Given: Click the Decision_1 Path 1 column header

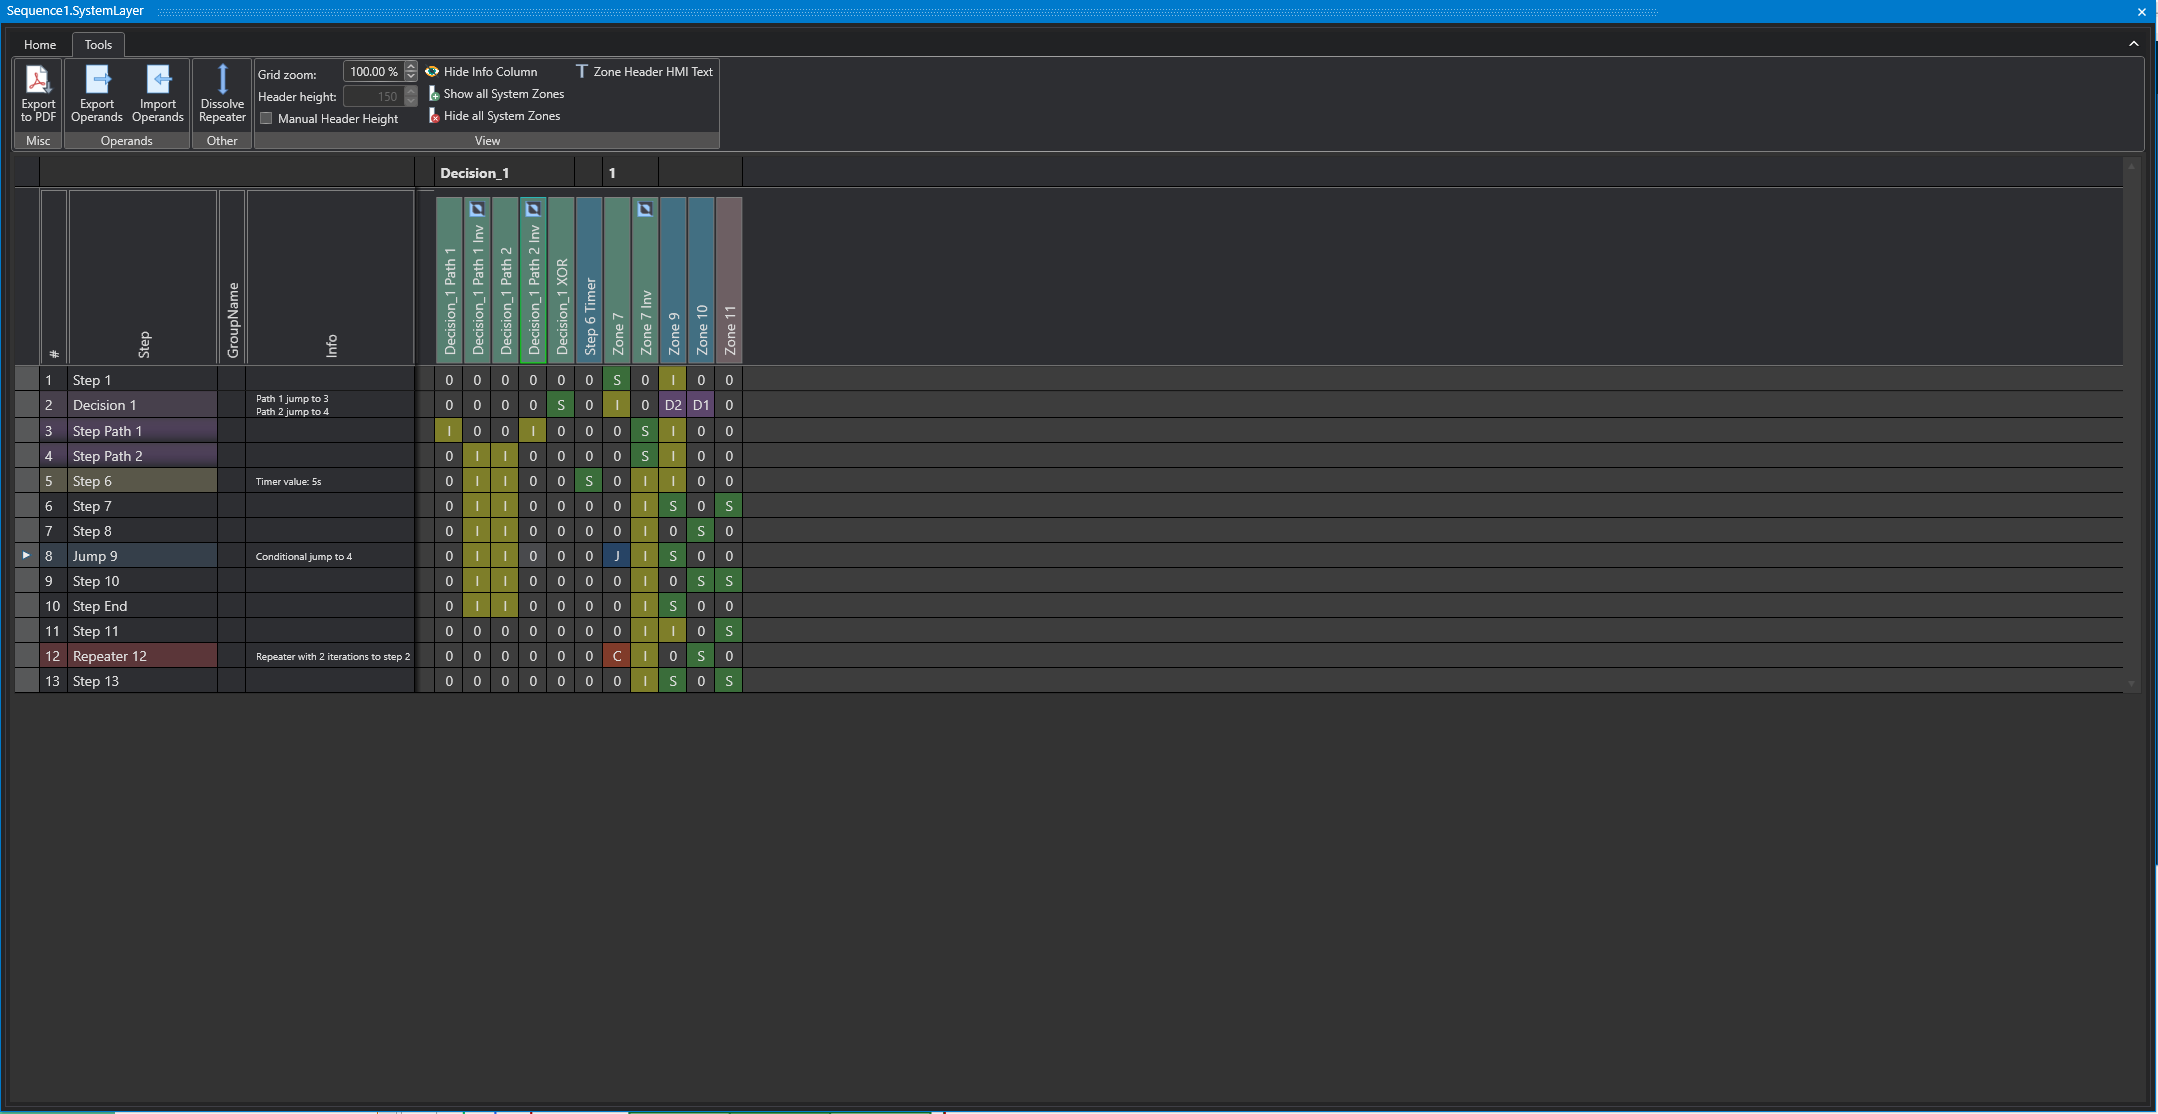Looking at the screenshot, I should pos(449,279).
